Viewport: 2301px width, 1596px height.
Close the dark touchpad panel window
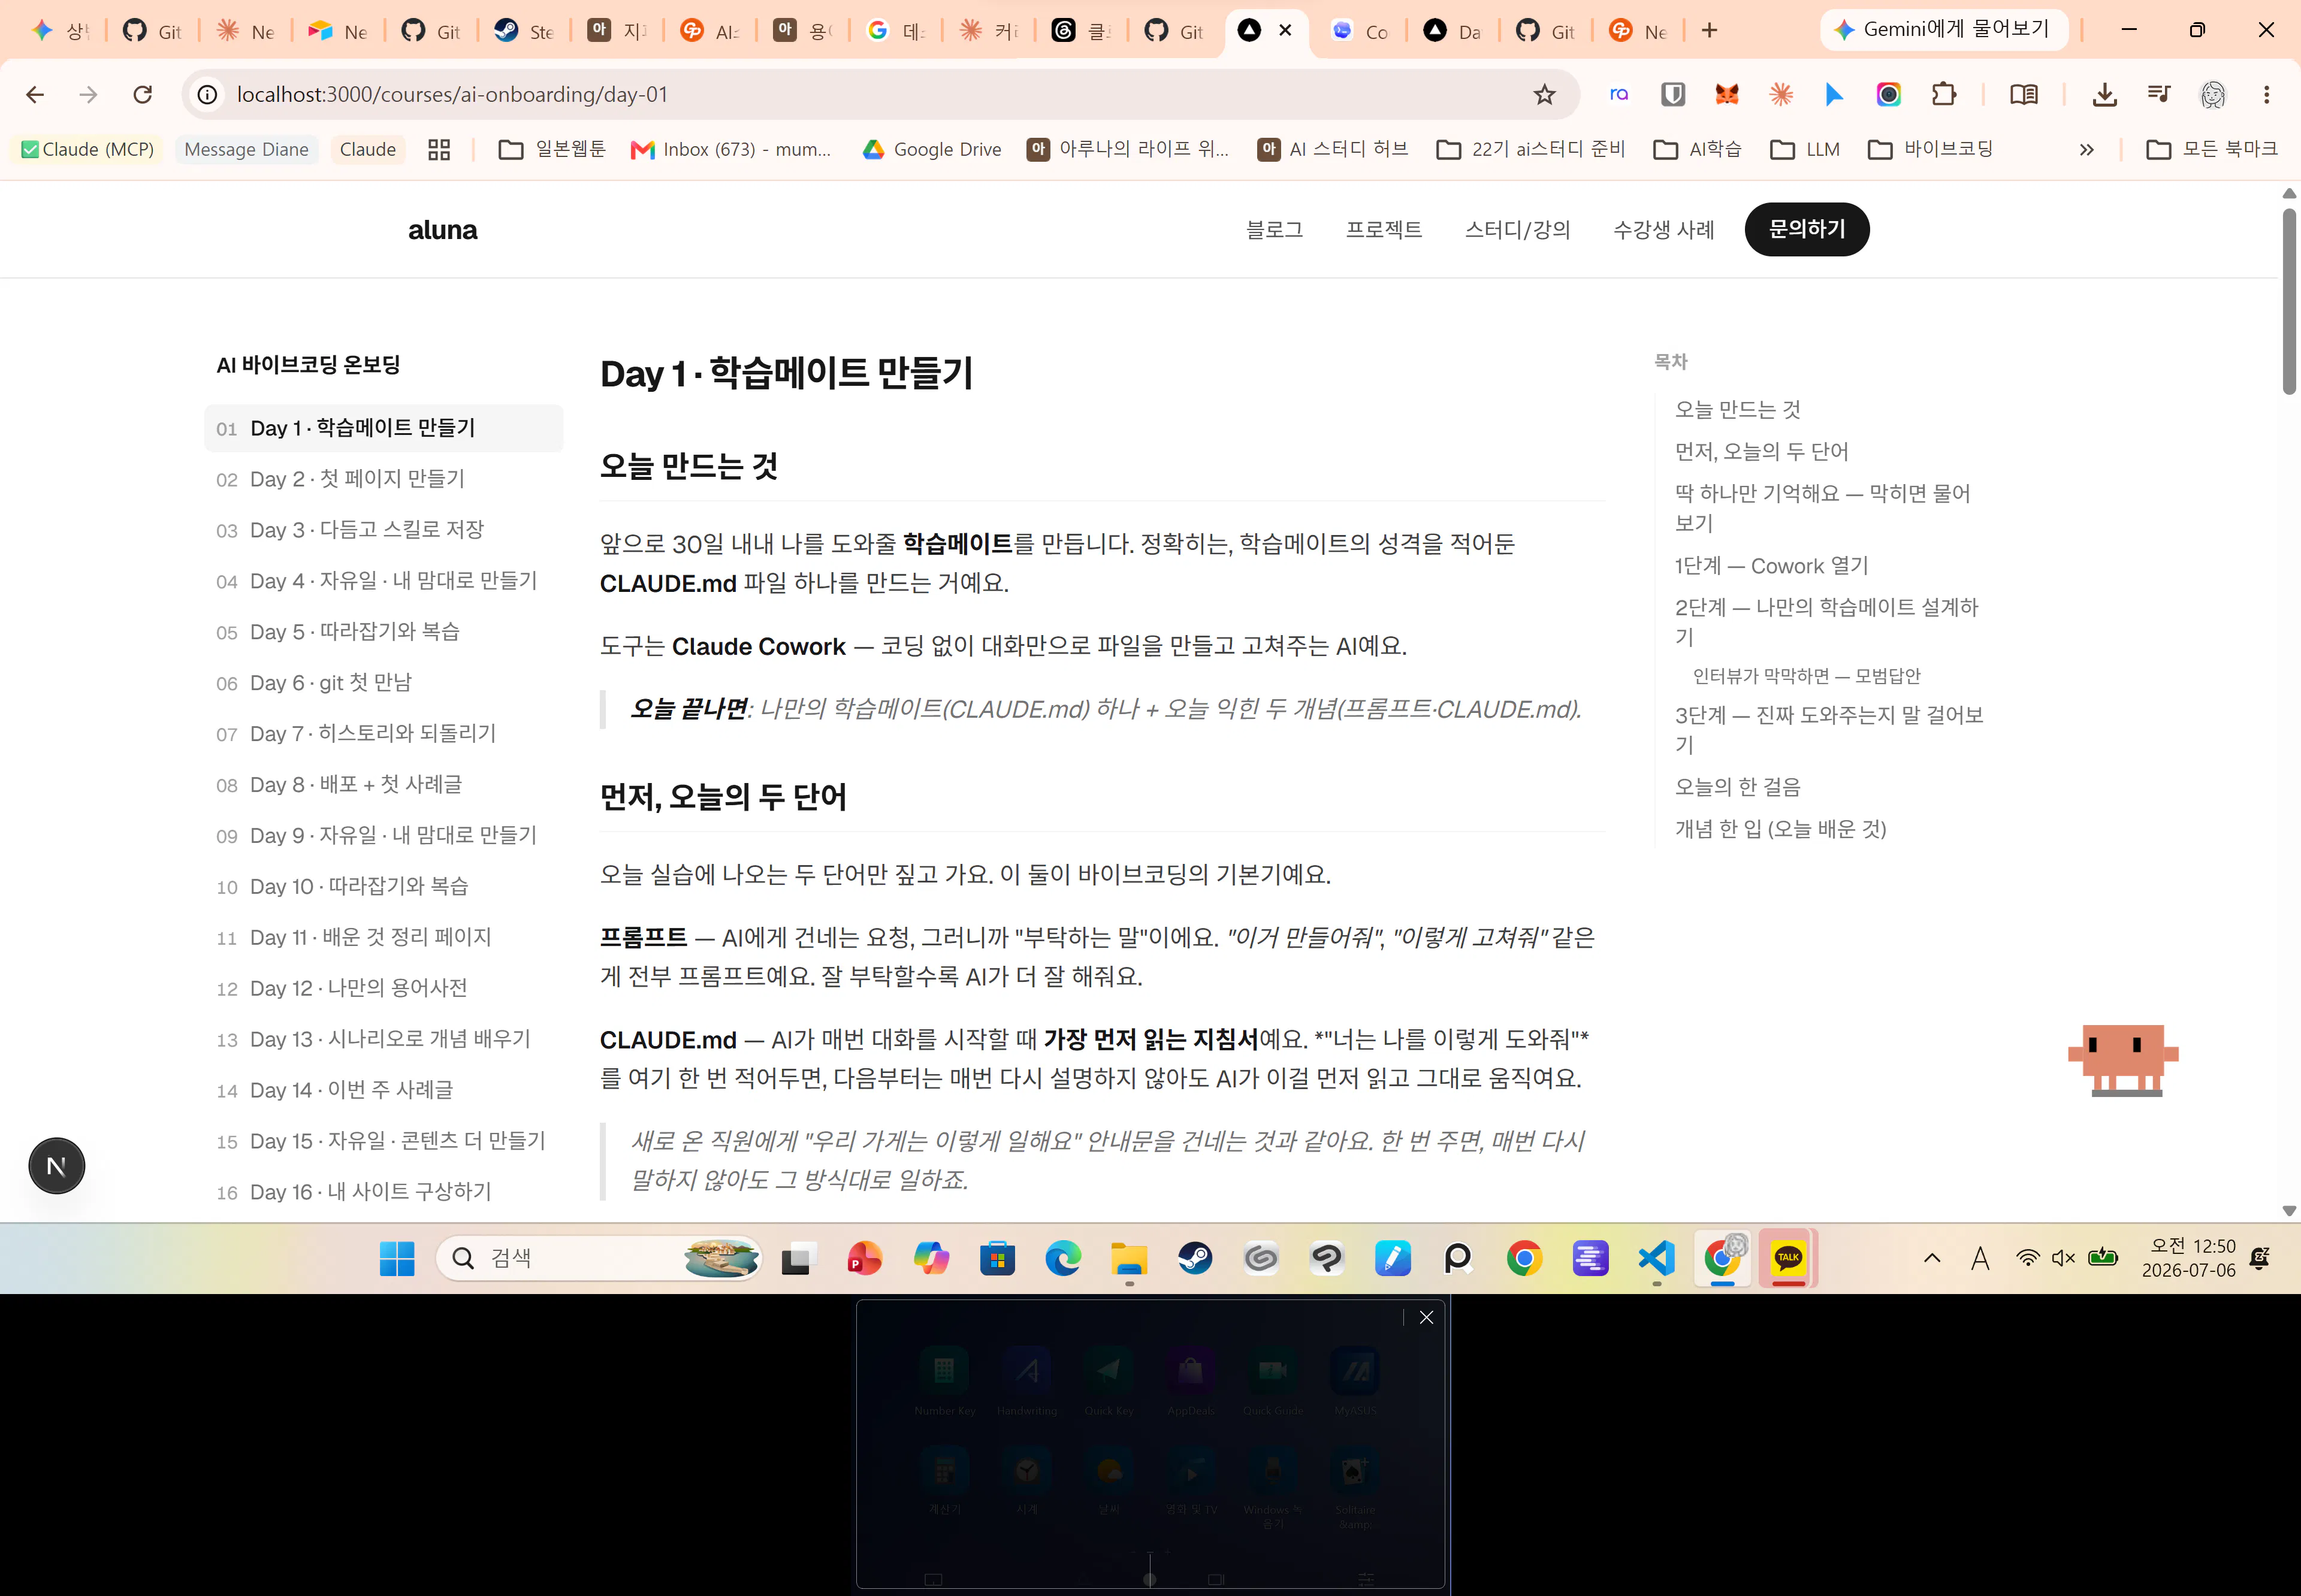[1426, 1317]
